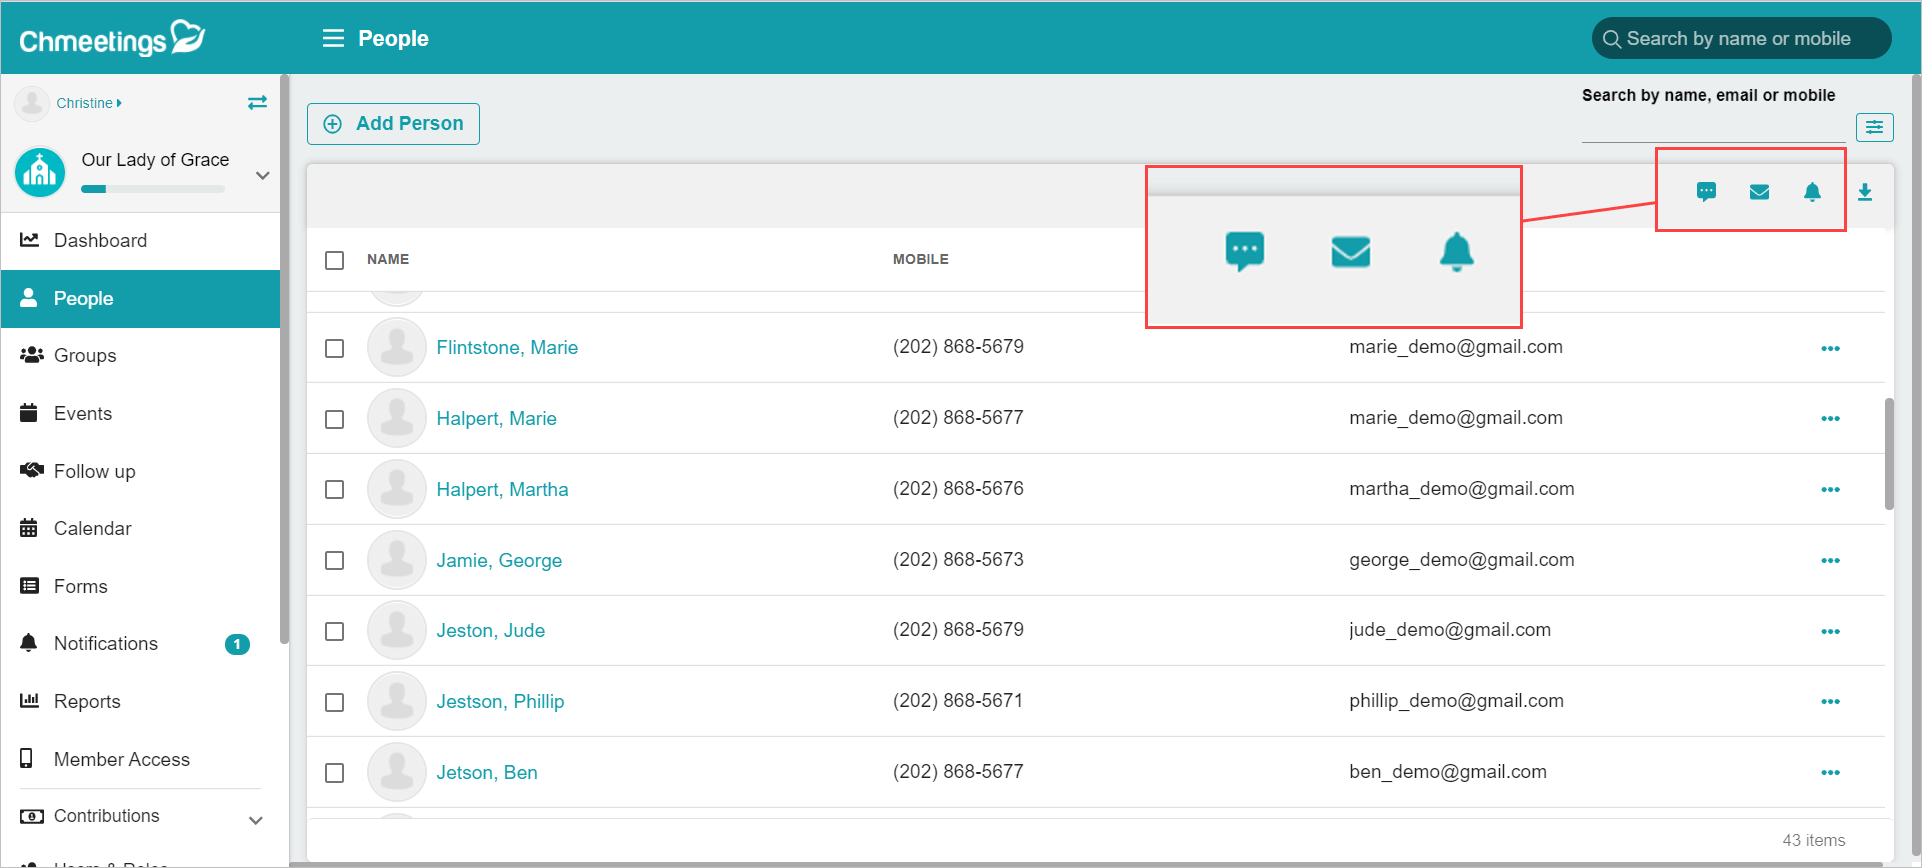
Task: Click Christine's profile avatar
Action: click(32, 102)
